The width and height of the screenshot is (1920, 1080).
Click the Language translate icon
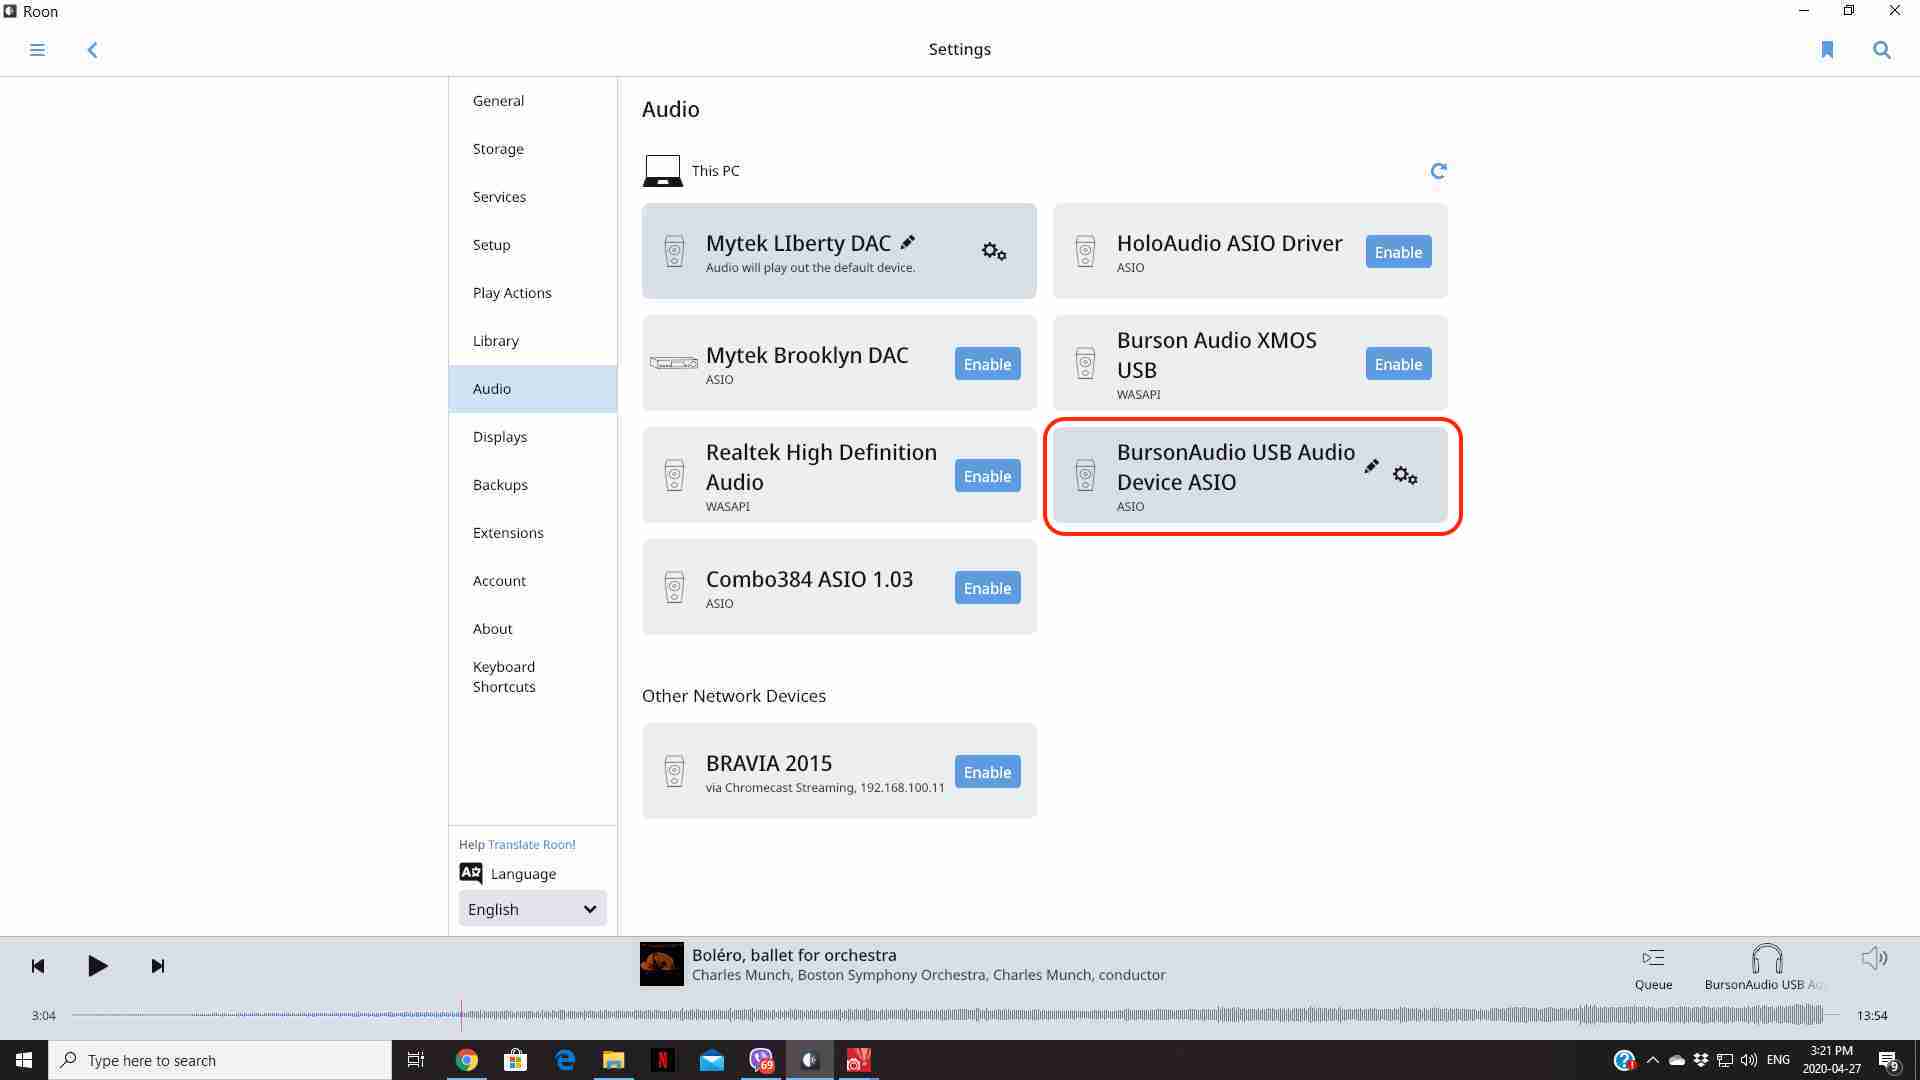point(471,873)
